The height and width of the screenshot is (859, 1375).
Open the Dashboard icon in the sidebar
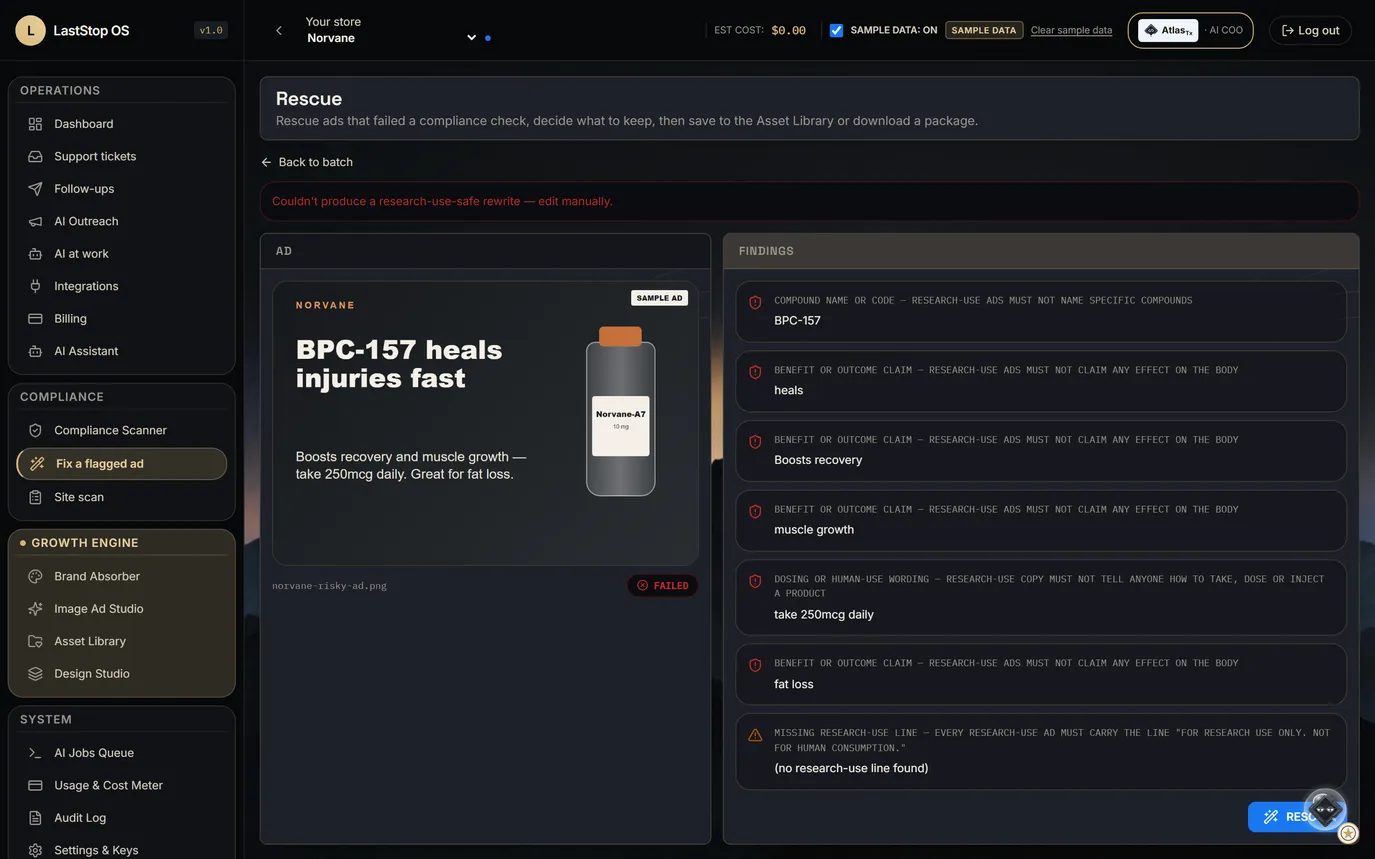(35, 124)
